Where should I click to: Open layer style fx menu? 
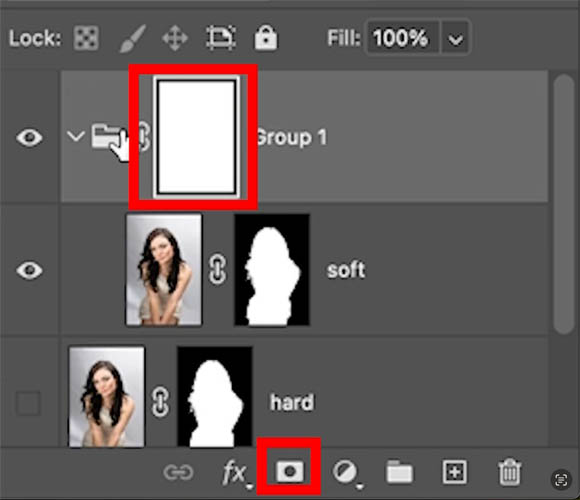tap(236, 473)
